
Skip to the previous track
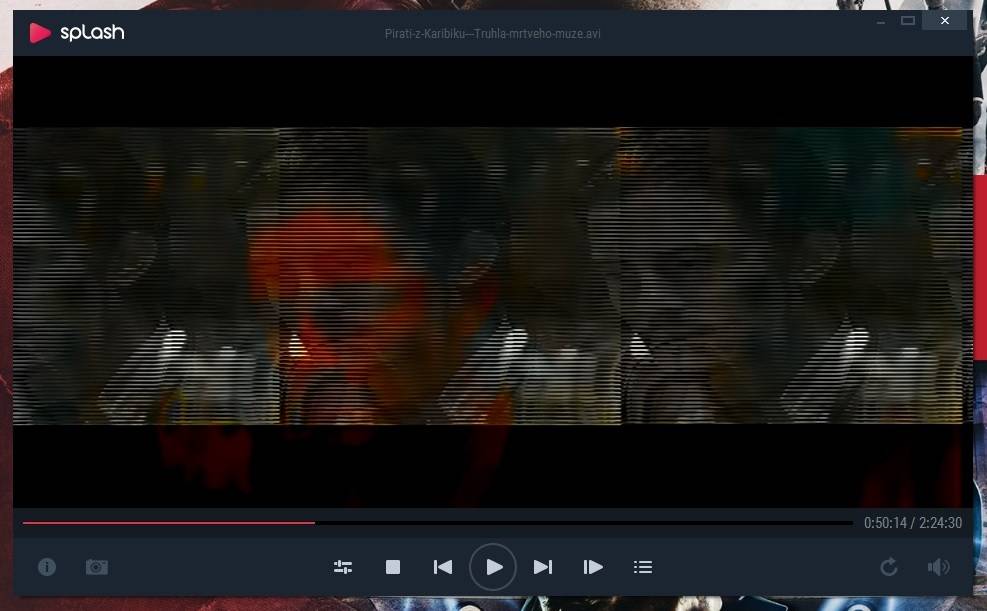443,567
